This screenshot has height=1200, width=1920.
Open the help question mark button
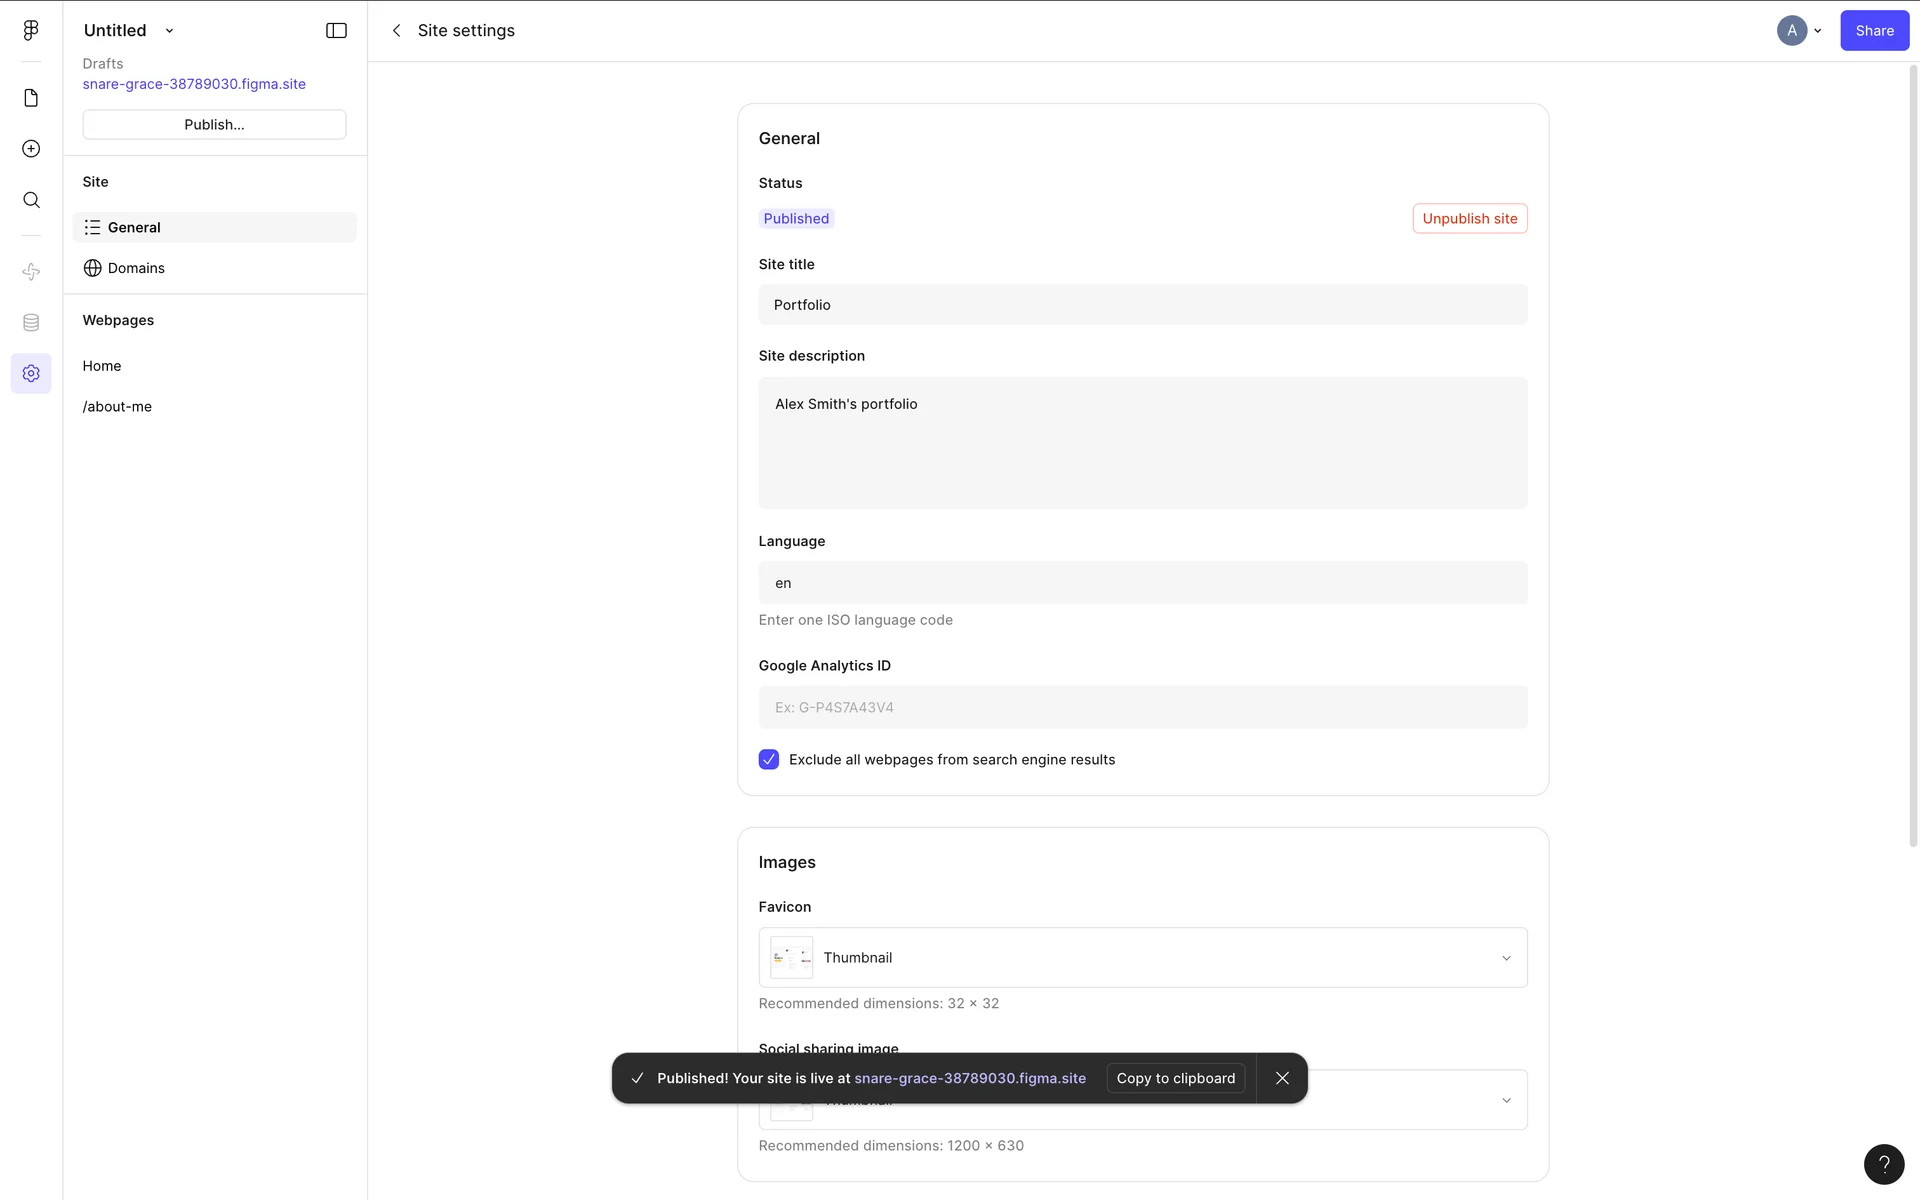1883,1164
